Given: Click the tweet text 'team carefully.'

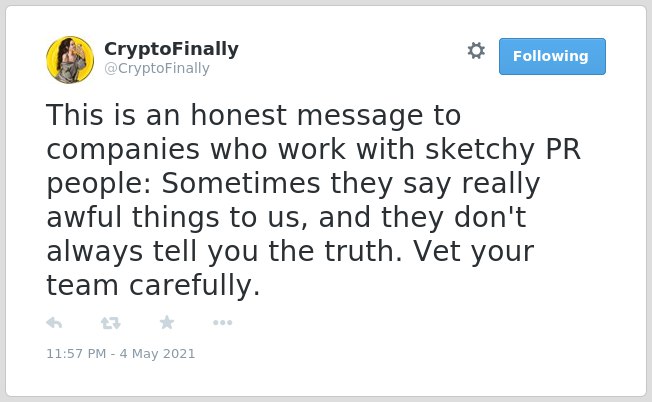Looking at the screenshot, I should 153,286.
